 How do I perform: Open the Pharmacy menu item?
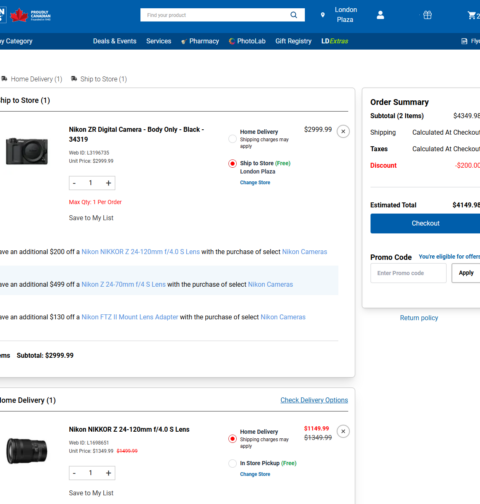200,41
